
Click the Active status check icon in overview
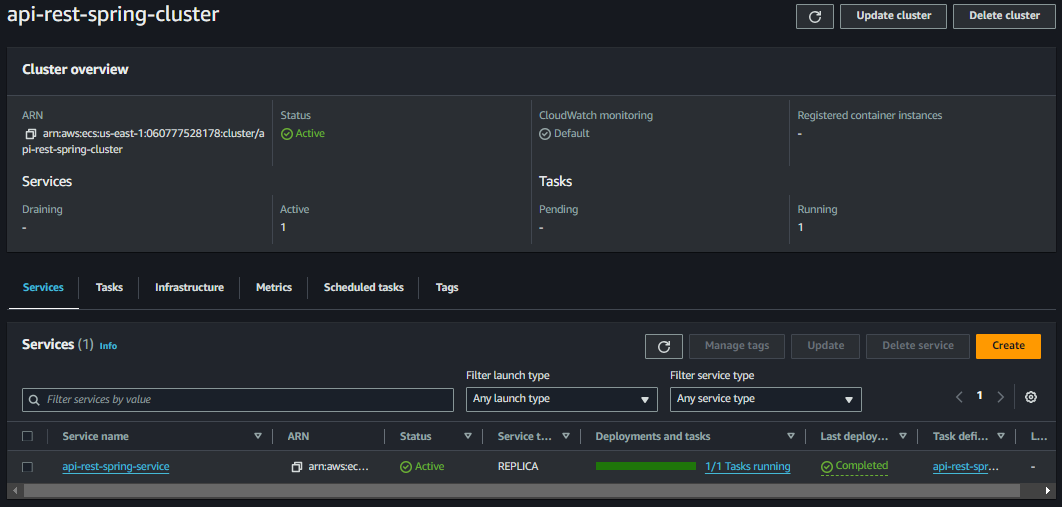tap(286, 134)
